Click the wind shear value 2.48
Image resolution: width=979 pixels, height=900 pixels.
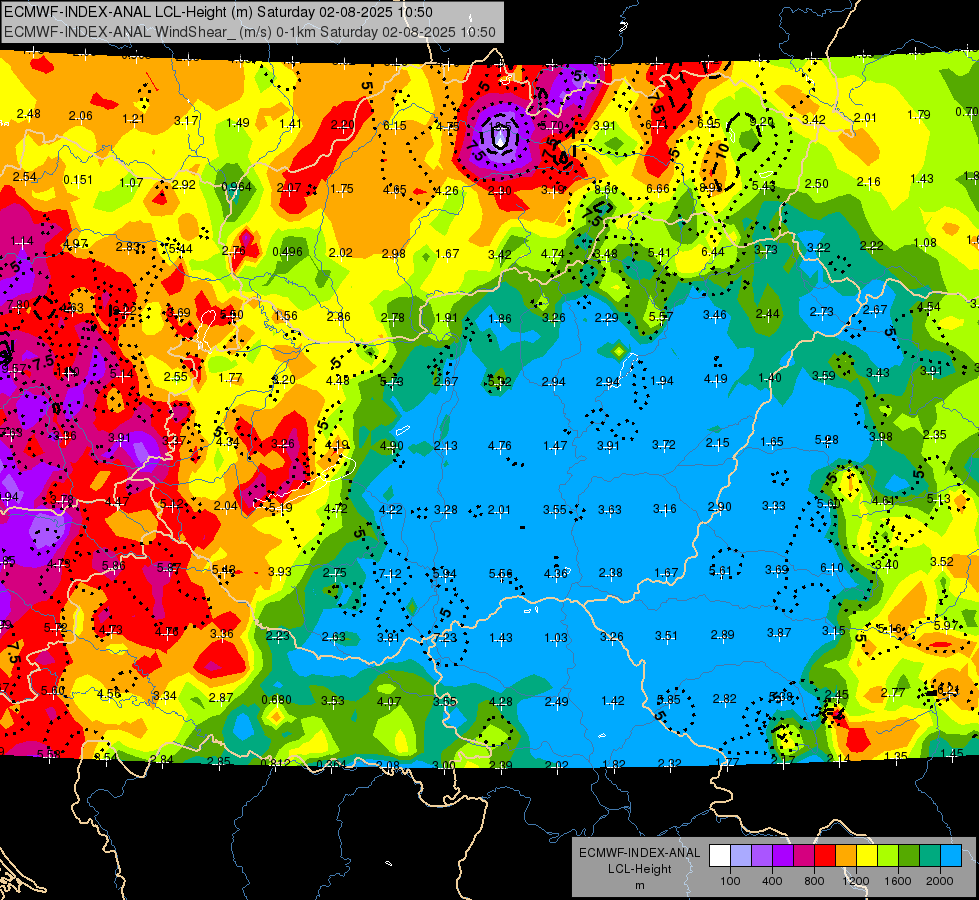pyautogui.click(x=29, y=114)
